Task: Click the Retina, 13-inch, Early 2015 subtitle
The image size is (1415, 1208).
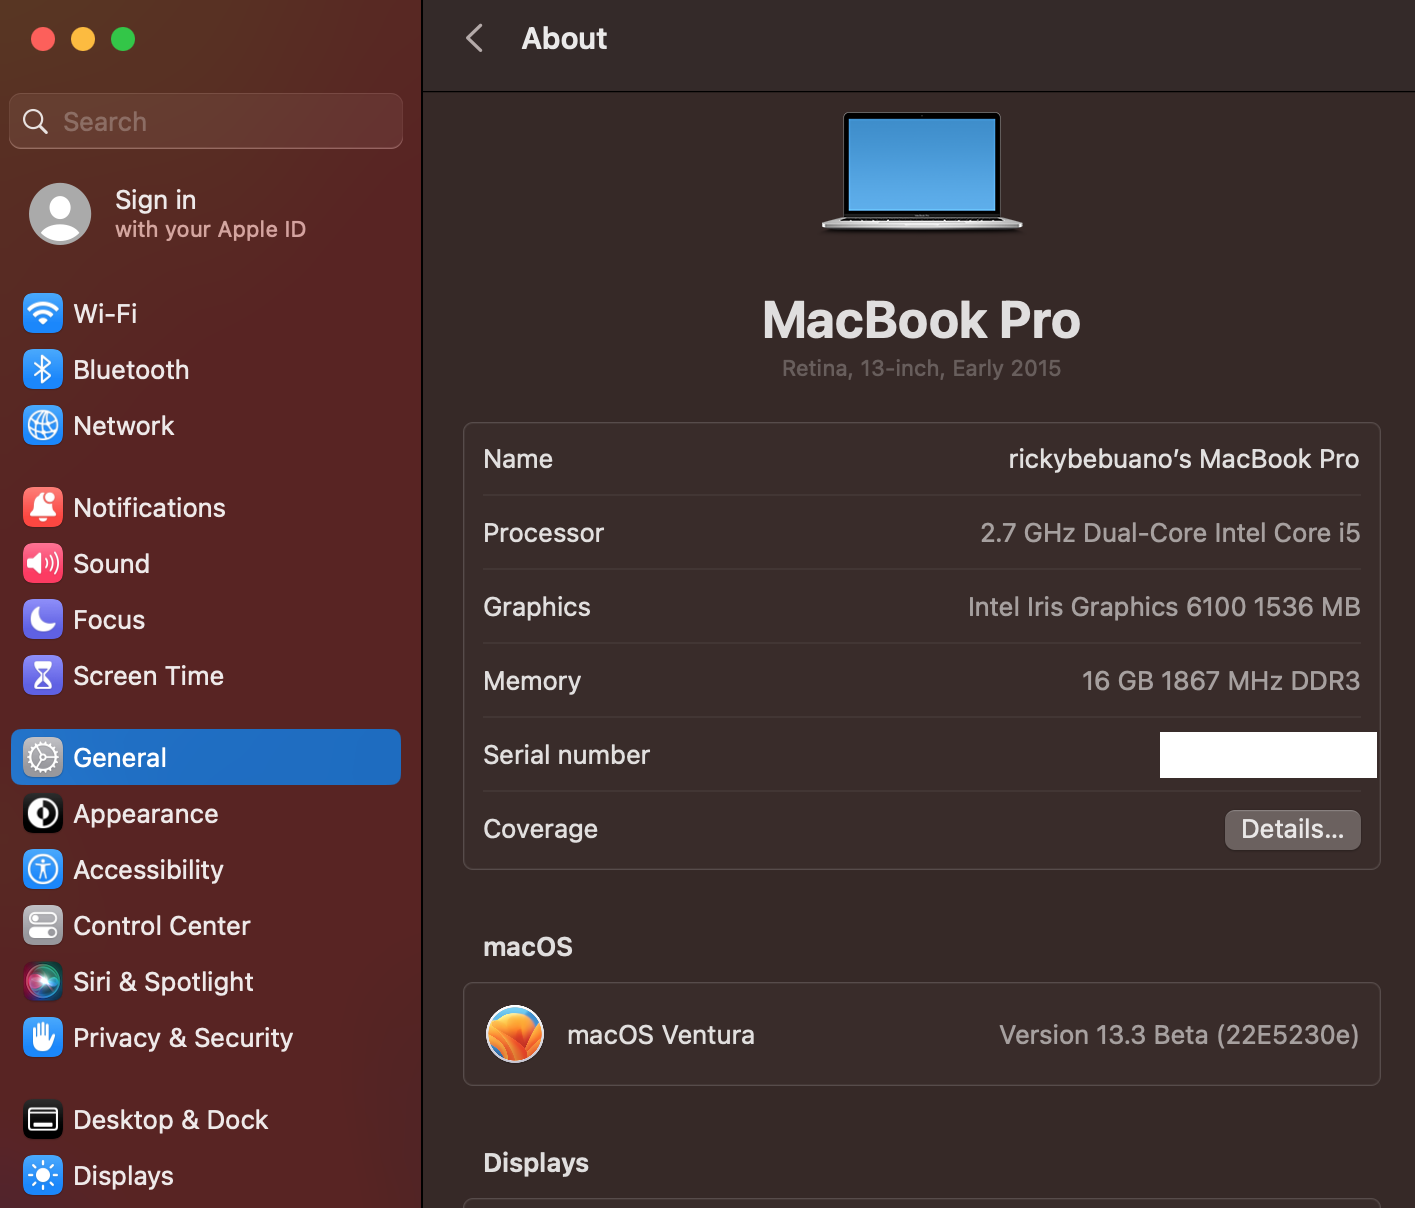Action: coord(921,368)
